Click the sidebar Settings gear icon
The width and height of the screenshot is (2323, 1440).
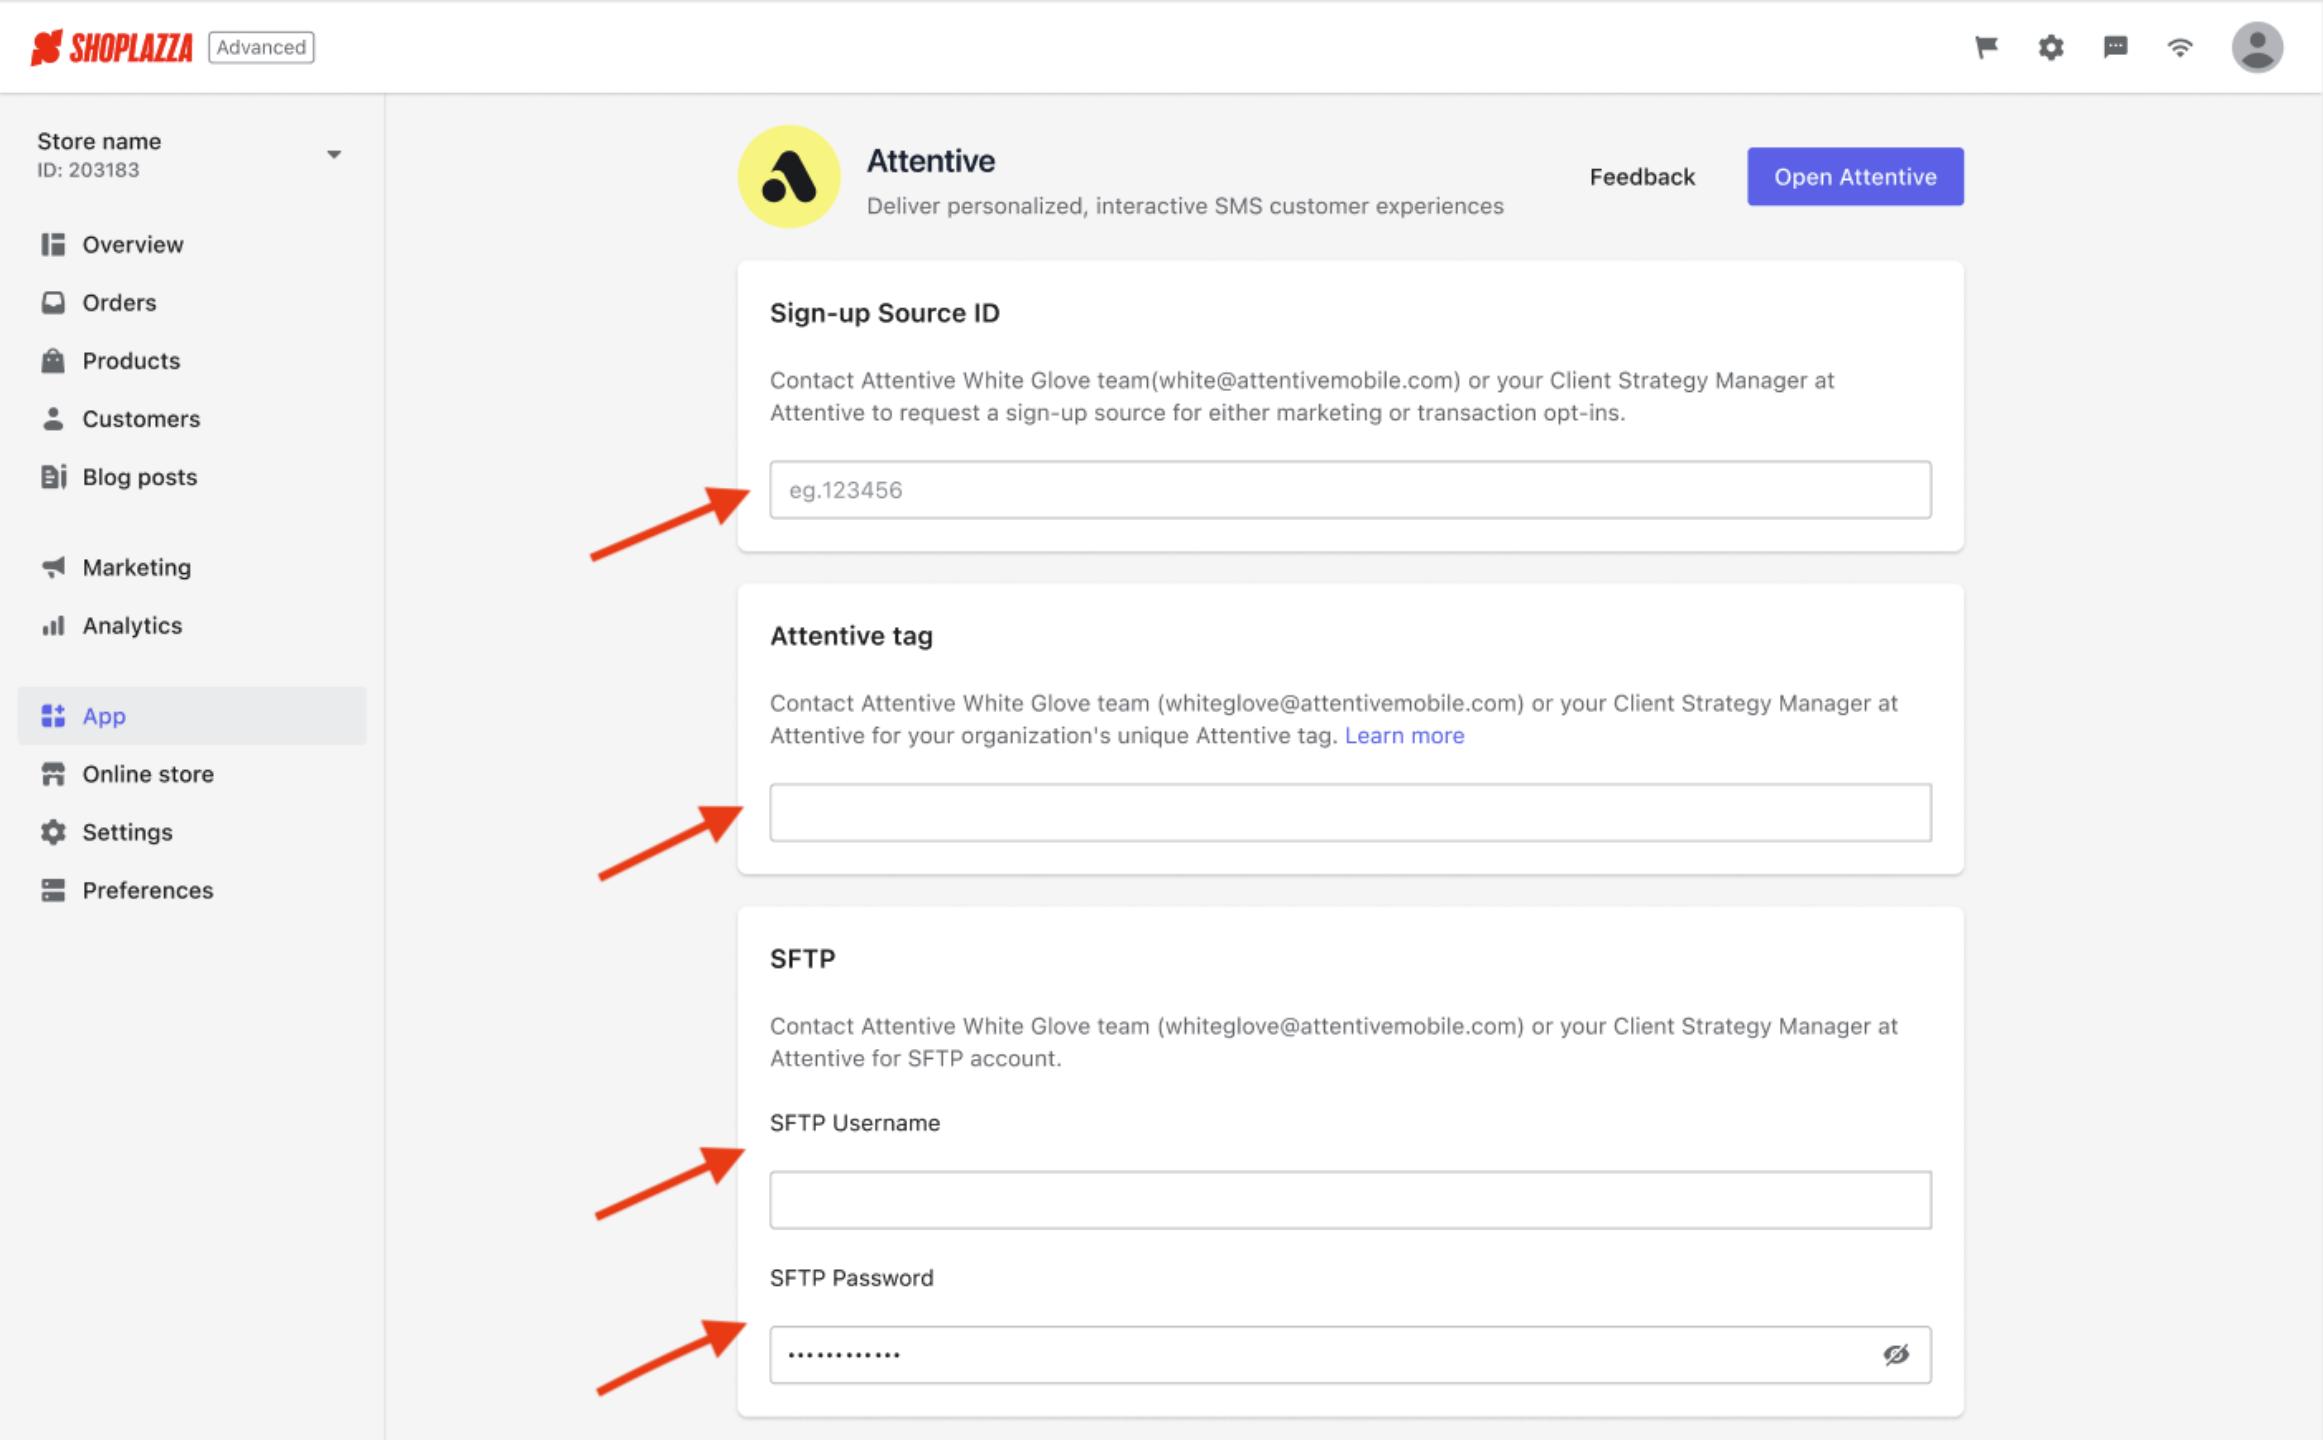pos(53,832)
